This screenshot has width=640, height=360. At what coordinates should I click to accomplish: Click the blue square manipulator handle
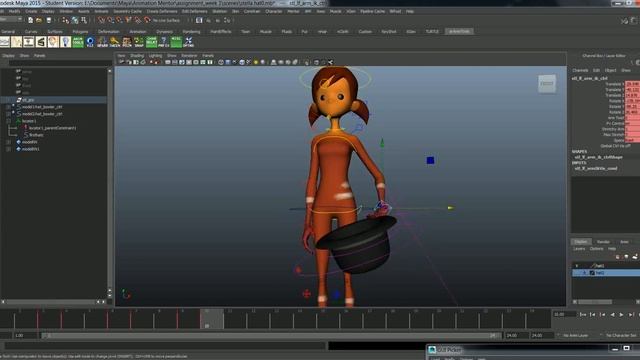pos(430,160)
